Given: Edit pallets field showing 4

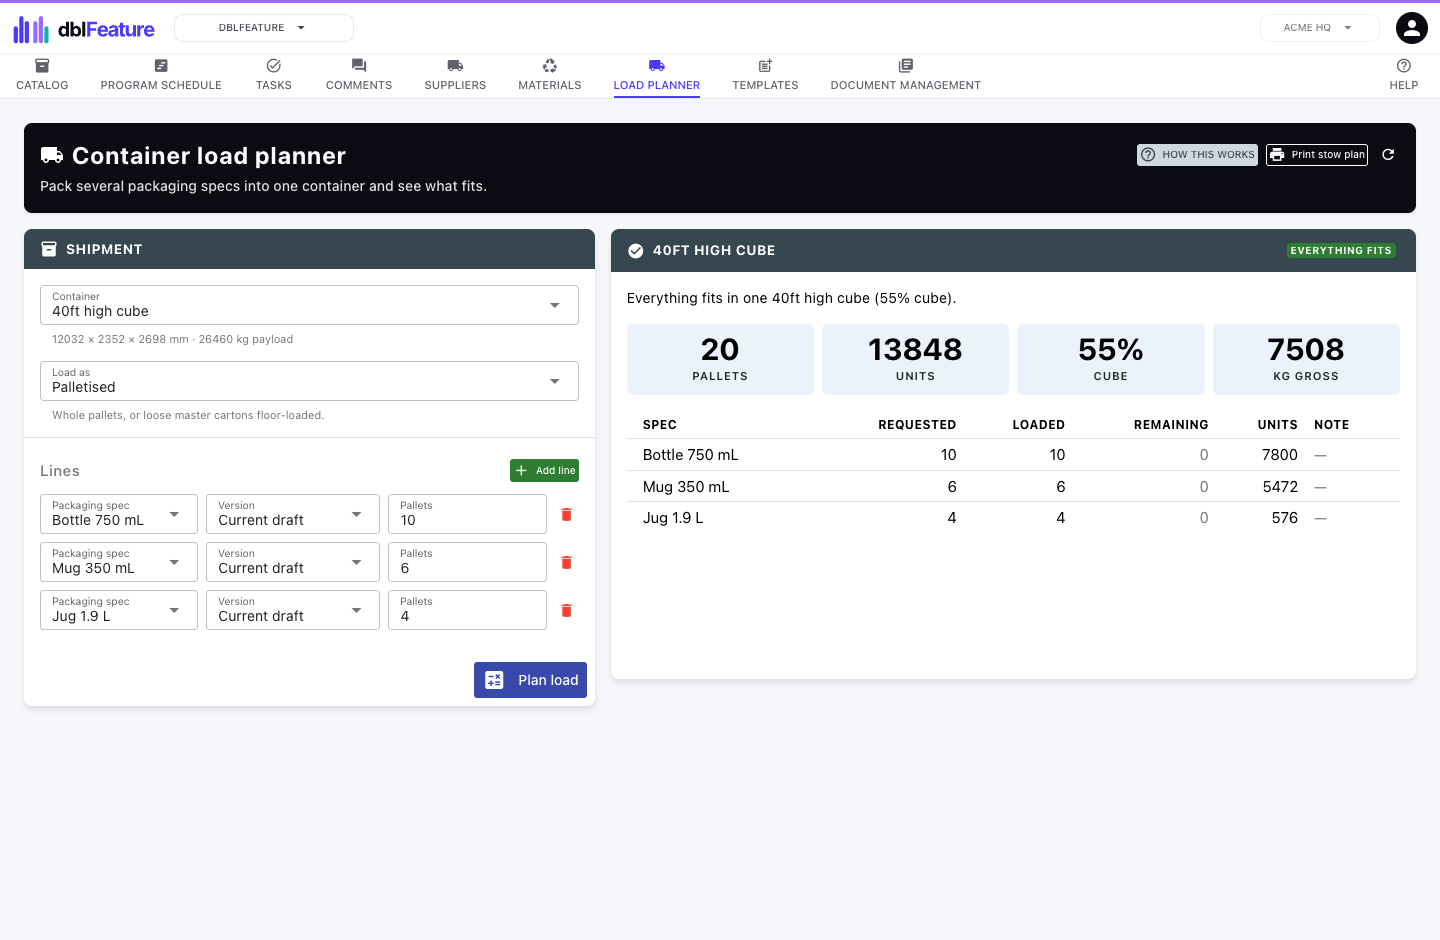Looking at the screenshot, I should (467, 610).
